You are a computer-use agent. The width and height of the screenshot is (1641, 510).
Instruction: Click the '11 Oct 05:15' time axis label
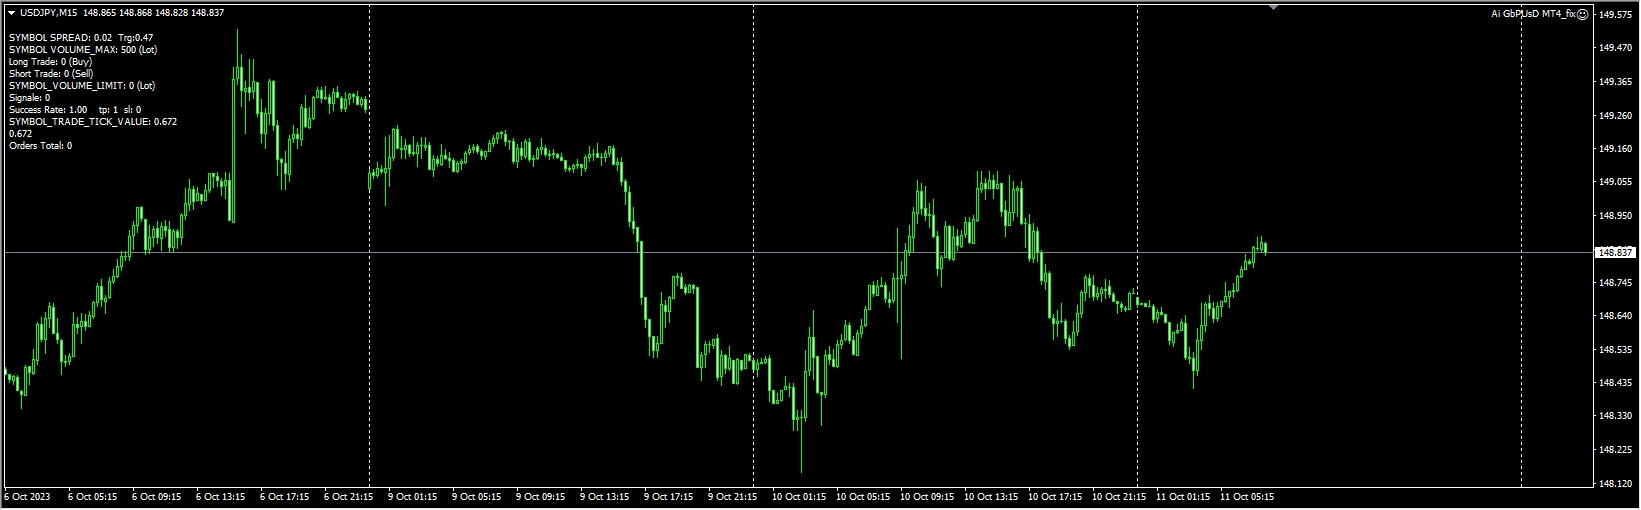pos(1247,496)
